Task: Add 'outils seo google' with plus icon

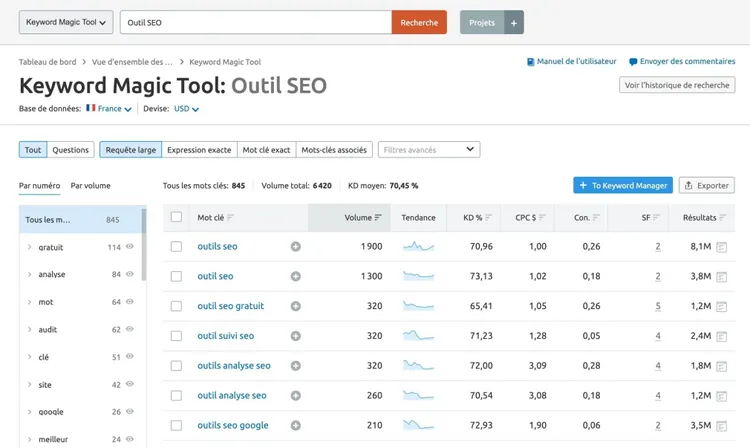Action: (296, 426)
